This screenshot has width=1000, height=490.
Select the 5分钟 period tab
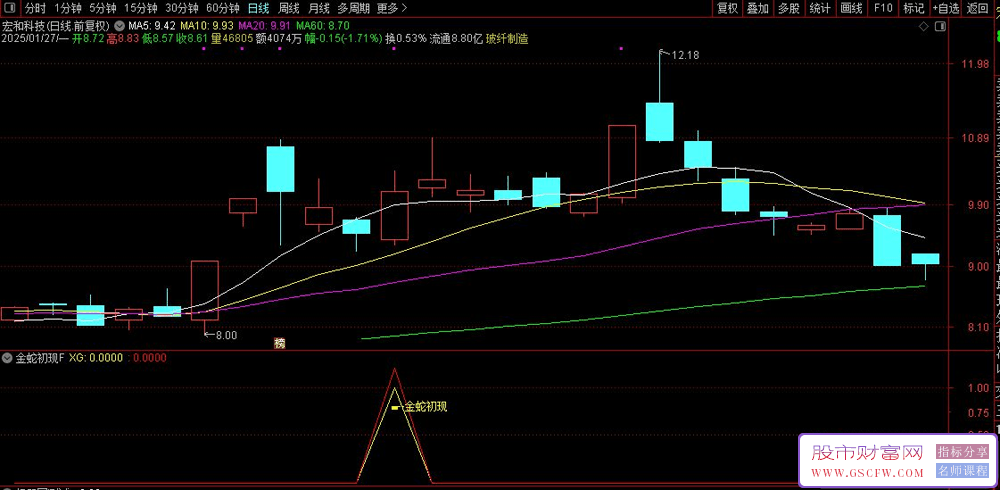[x=103, y=8]
